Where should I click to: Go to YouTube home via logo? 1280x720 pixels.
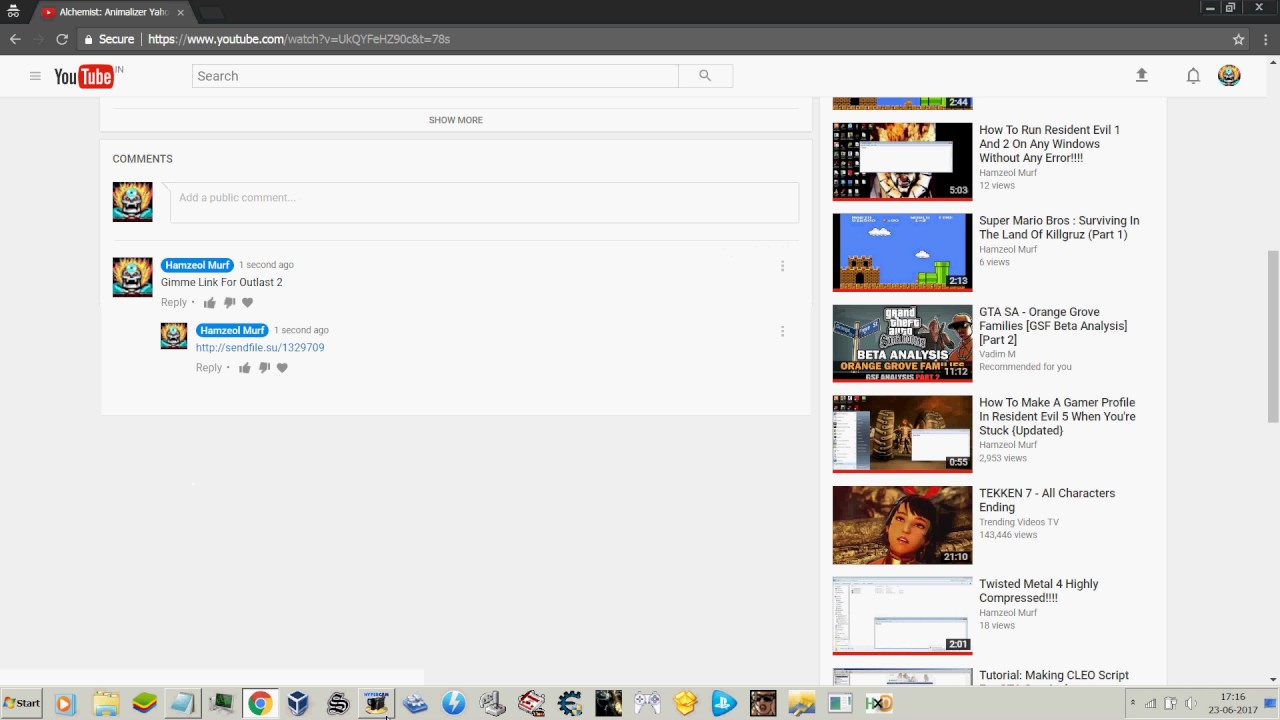tap(83, 76)
